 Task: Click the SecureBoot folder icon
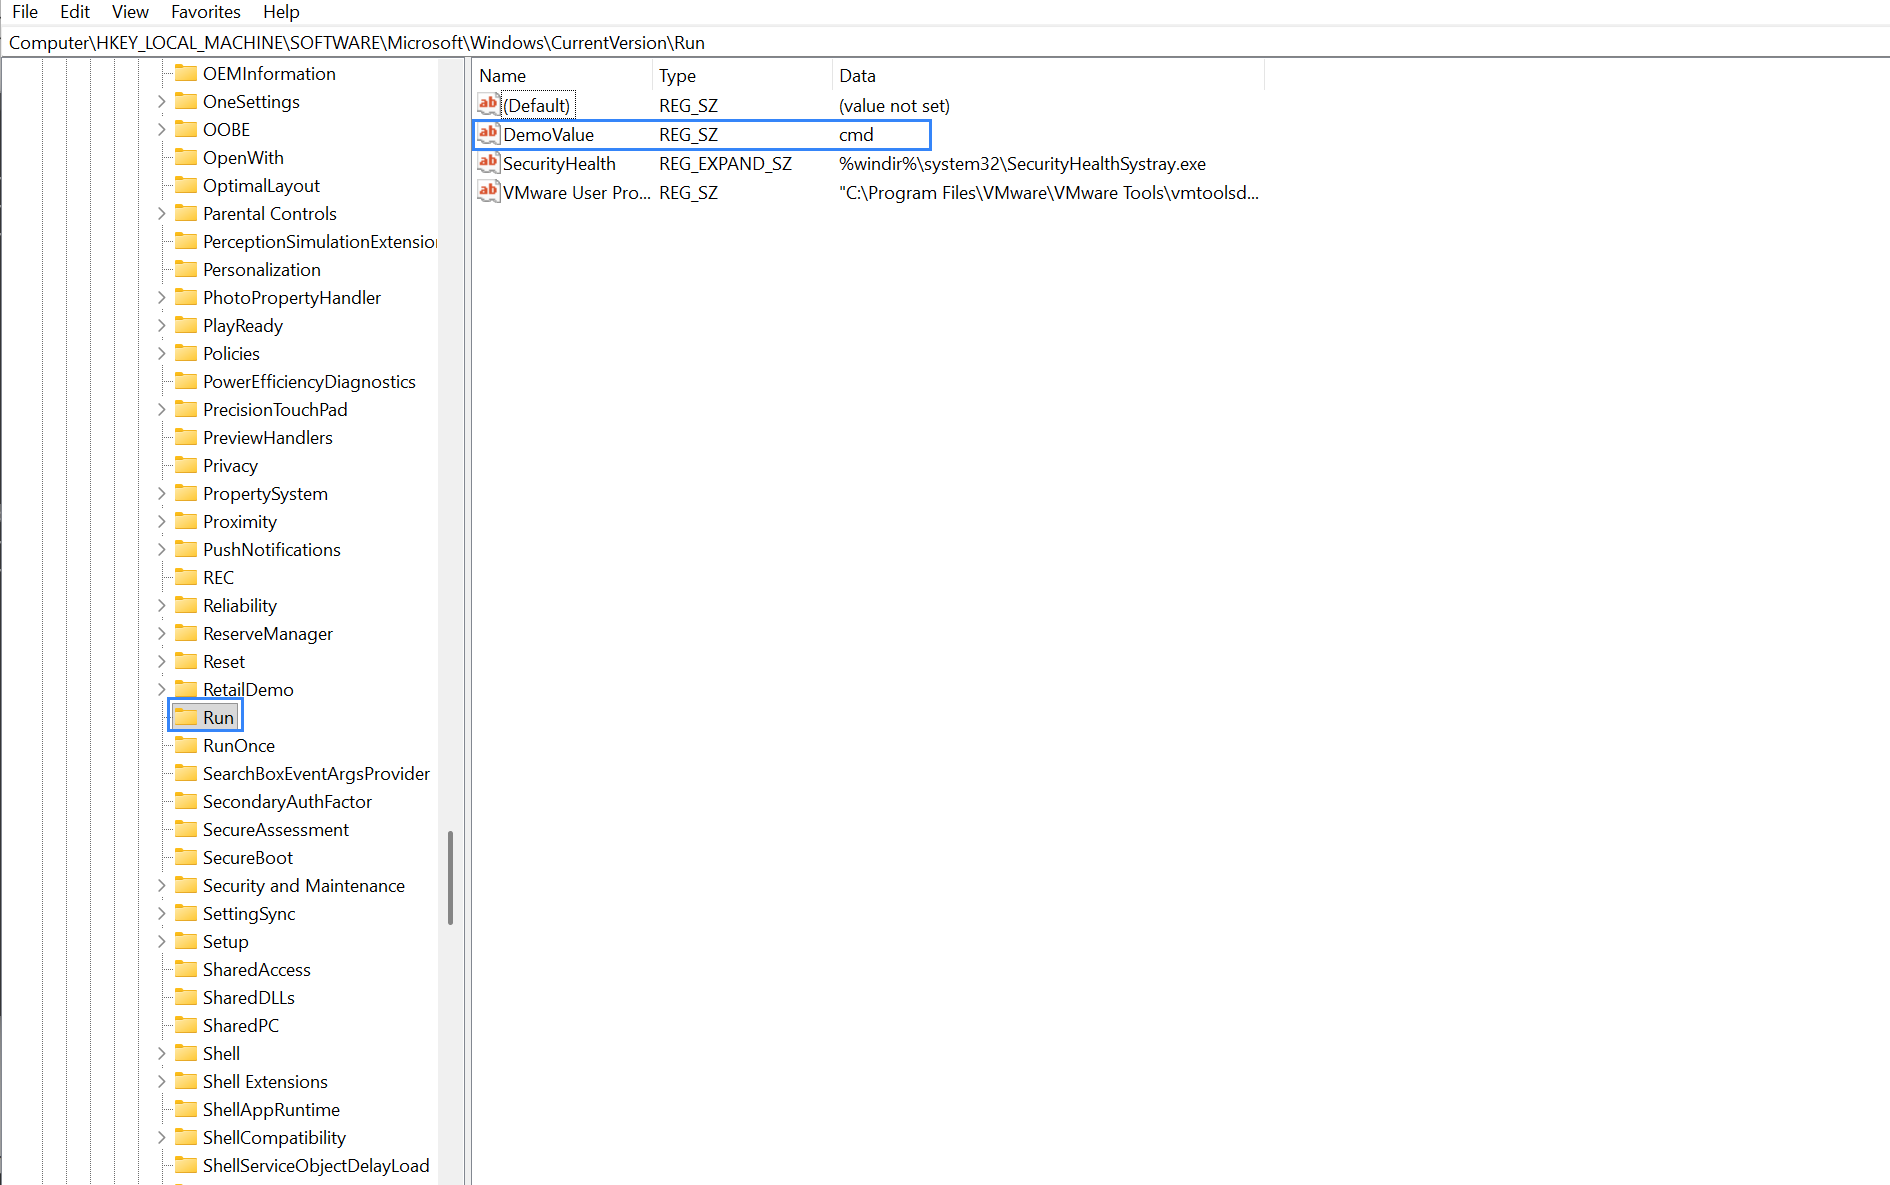pyautogui.click(x=188, y=857)
